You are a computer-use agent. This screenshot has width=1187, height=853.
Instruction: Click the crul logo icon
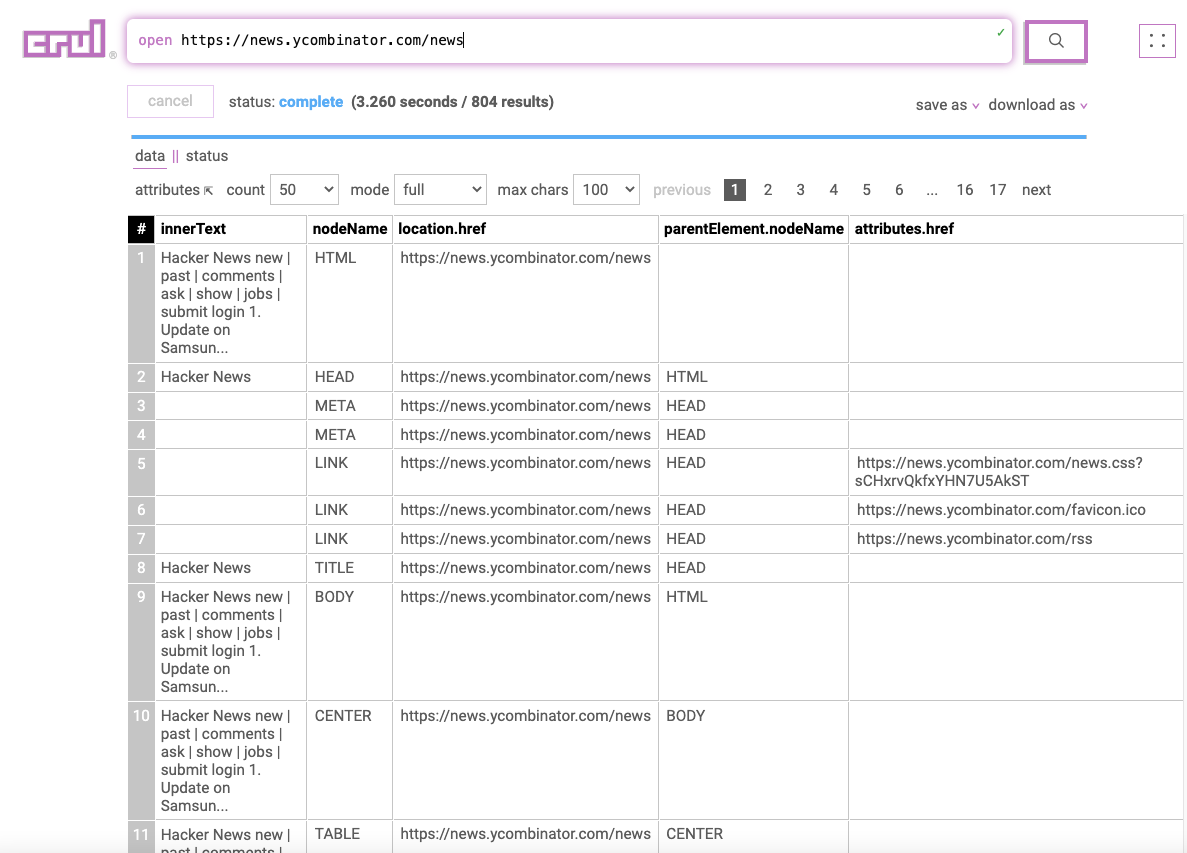(x=65, y=40)
